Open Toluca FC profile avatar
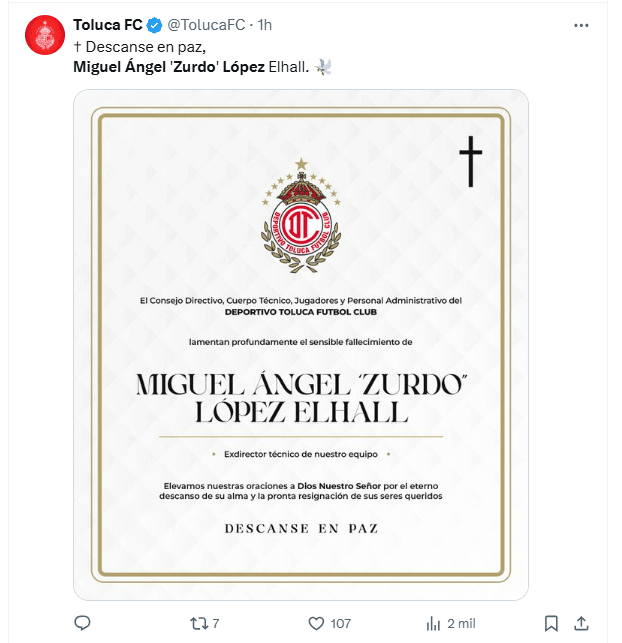This screenshot has width=622, height=643. [45, 35]
